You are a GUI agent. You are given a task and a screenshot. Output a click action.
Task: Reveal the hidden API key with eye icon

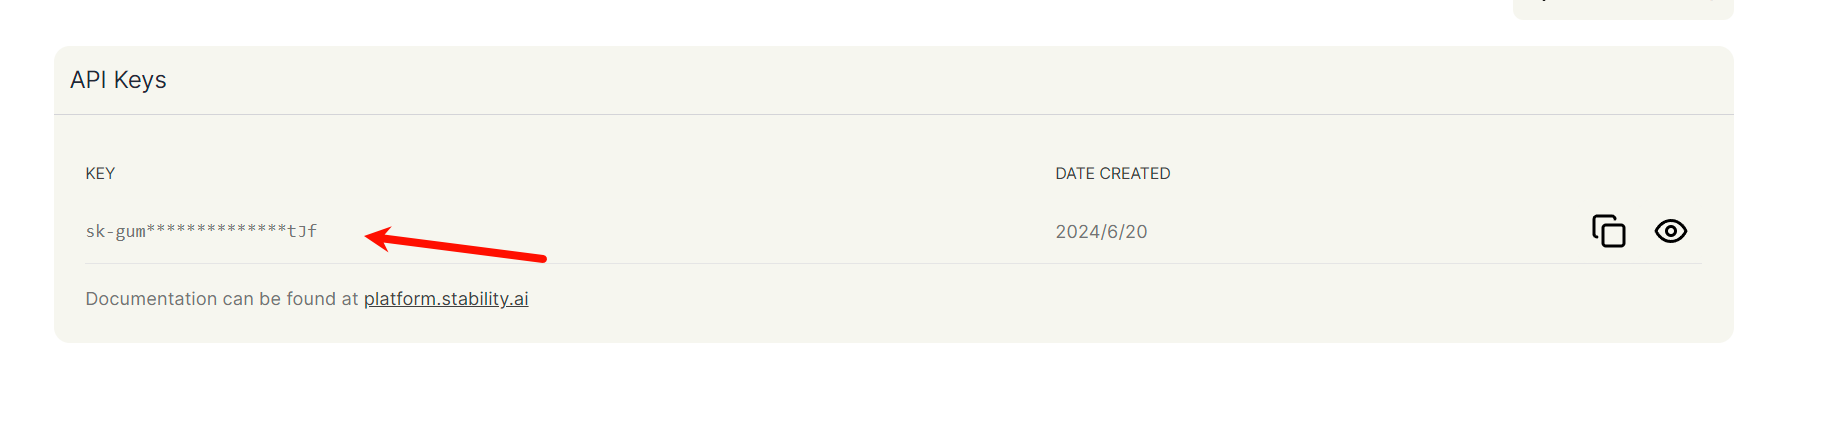click(1670, 231)
